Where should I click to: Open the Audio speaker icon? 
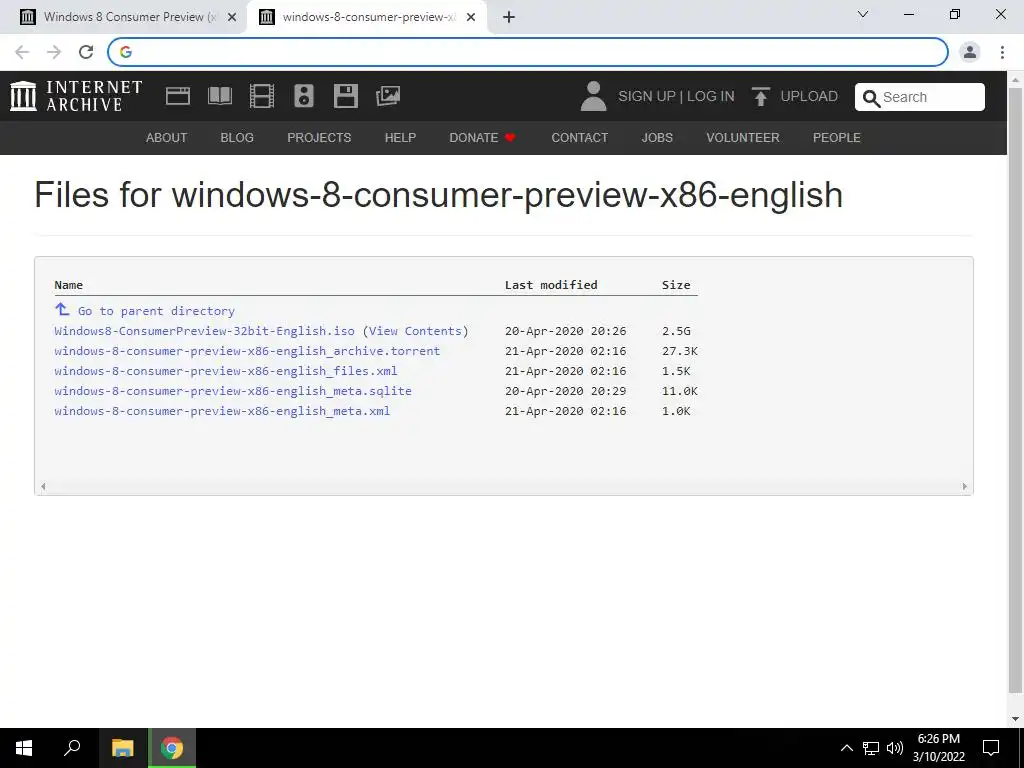304,96
